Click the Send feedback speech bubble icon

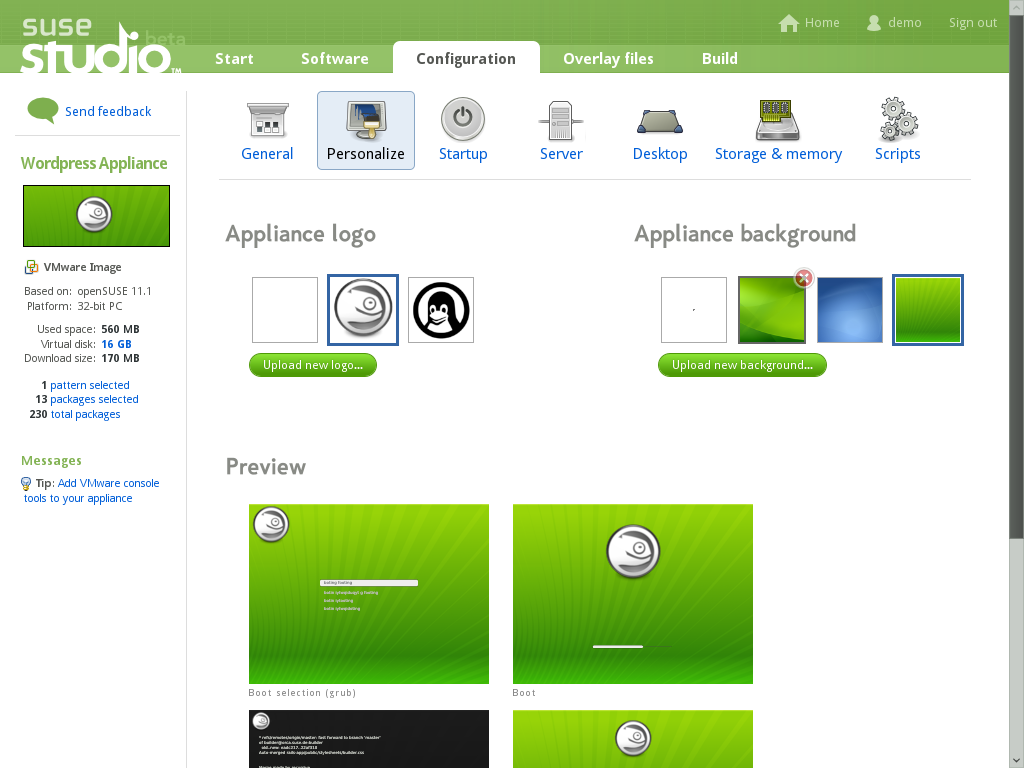(42, 110)
